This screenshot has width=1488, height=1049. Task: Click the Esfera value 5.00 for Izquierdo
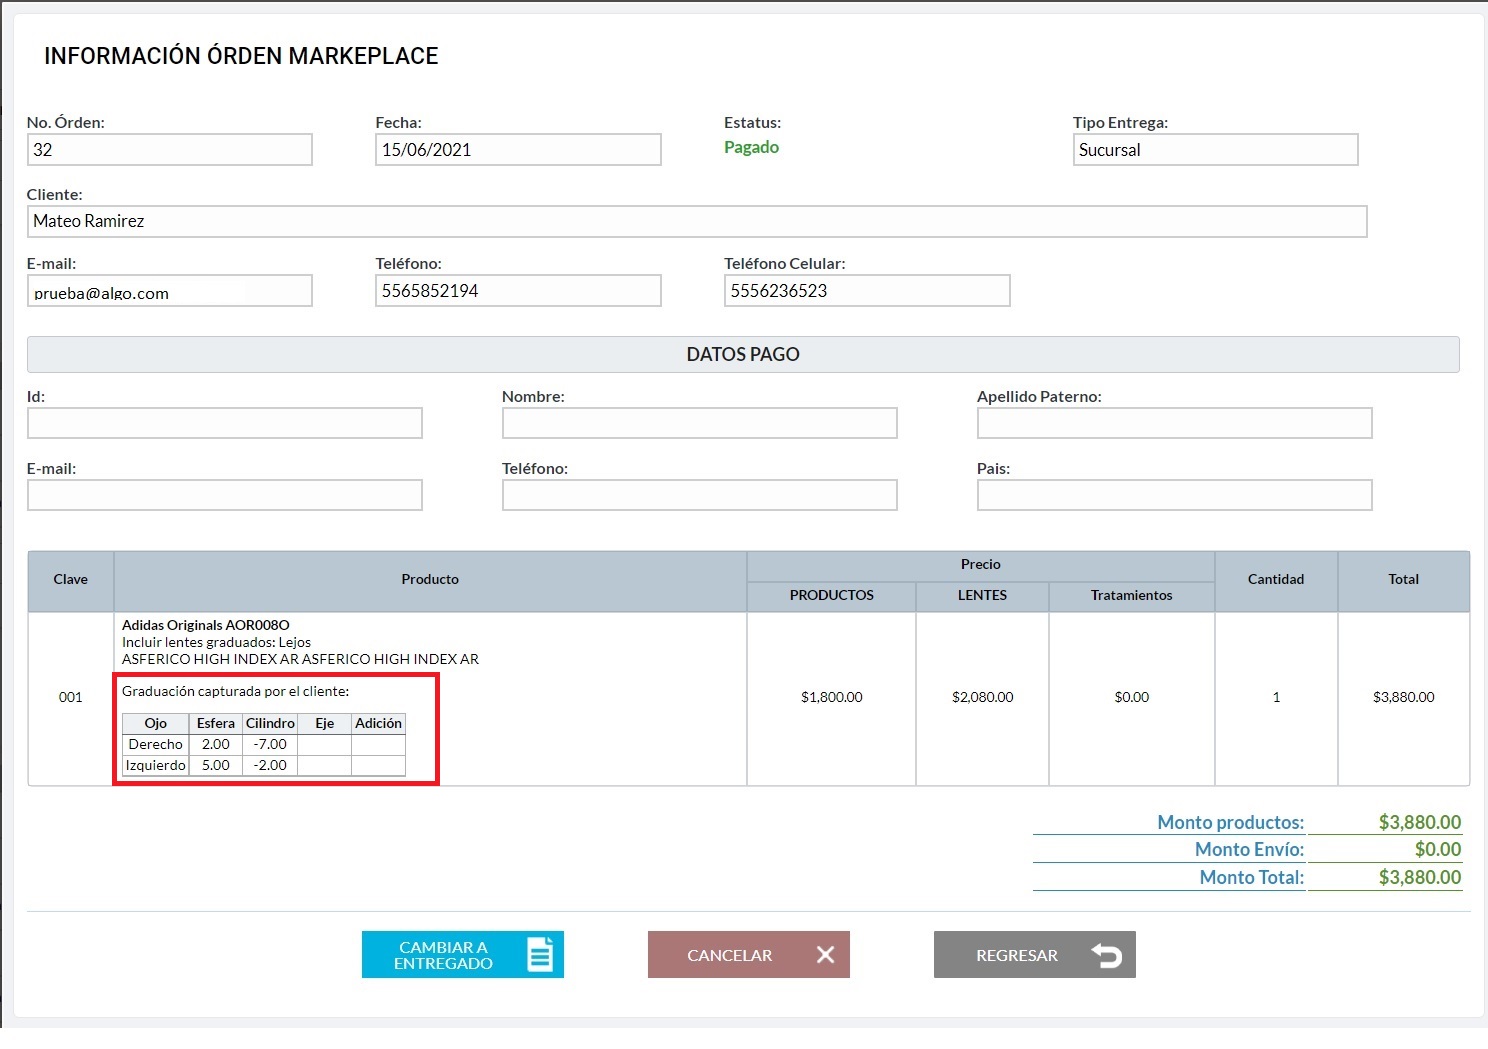click(x=216, y=766)
